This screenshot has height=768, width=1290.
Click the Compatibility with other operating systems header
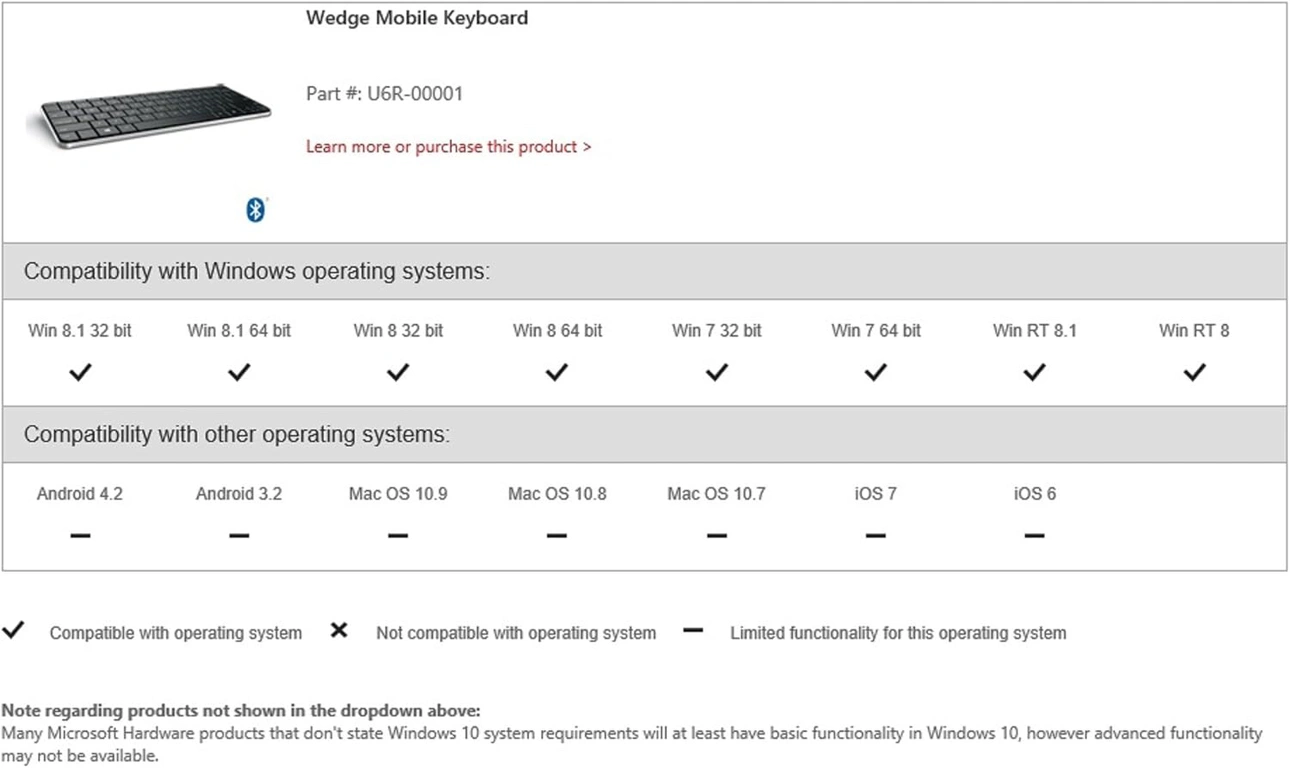tap(237, 435)
